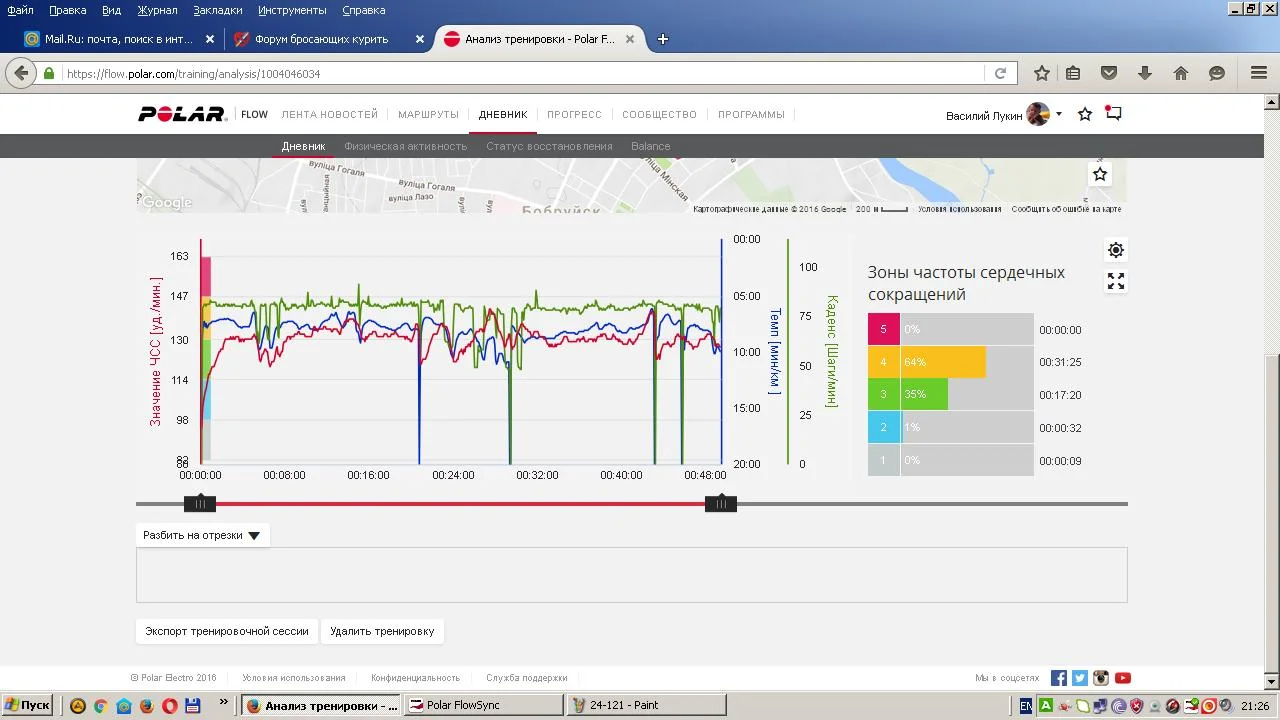Open Polar notifications speech bubble icon
This screenshot has height=720, width=1280.
[x=1113, y=114]
